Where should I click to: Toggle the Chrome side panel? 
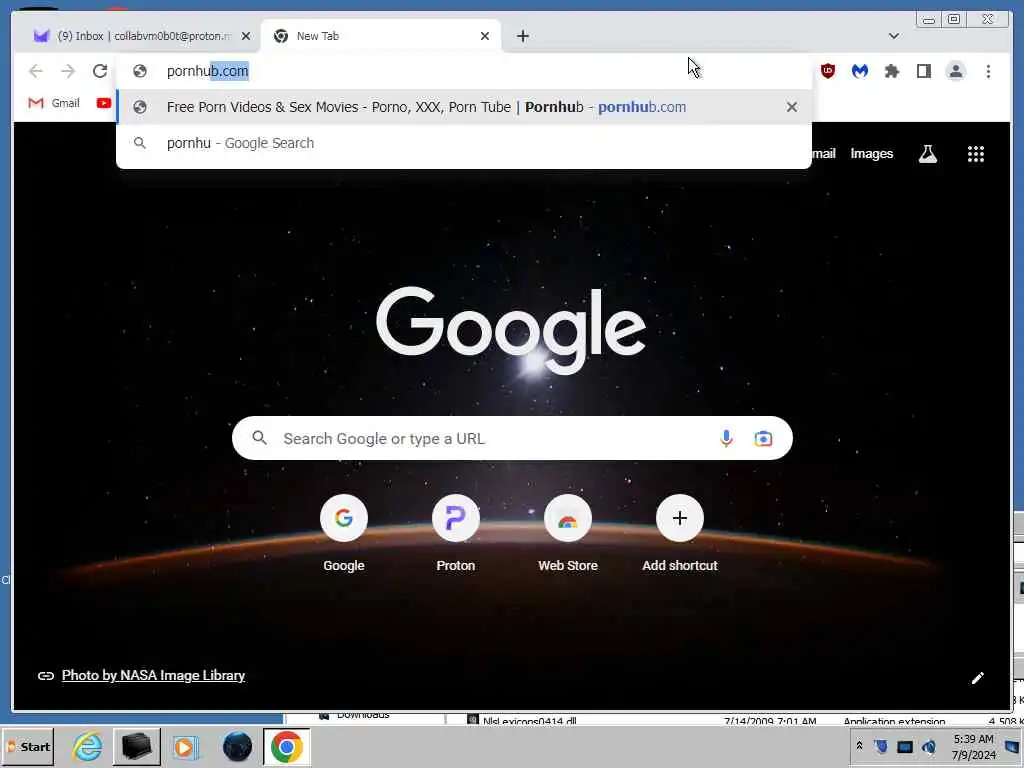tap(923, 71)
